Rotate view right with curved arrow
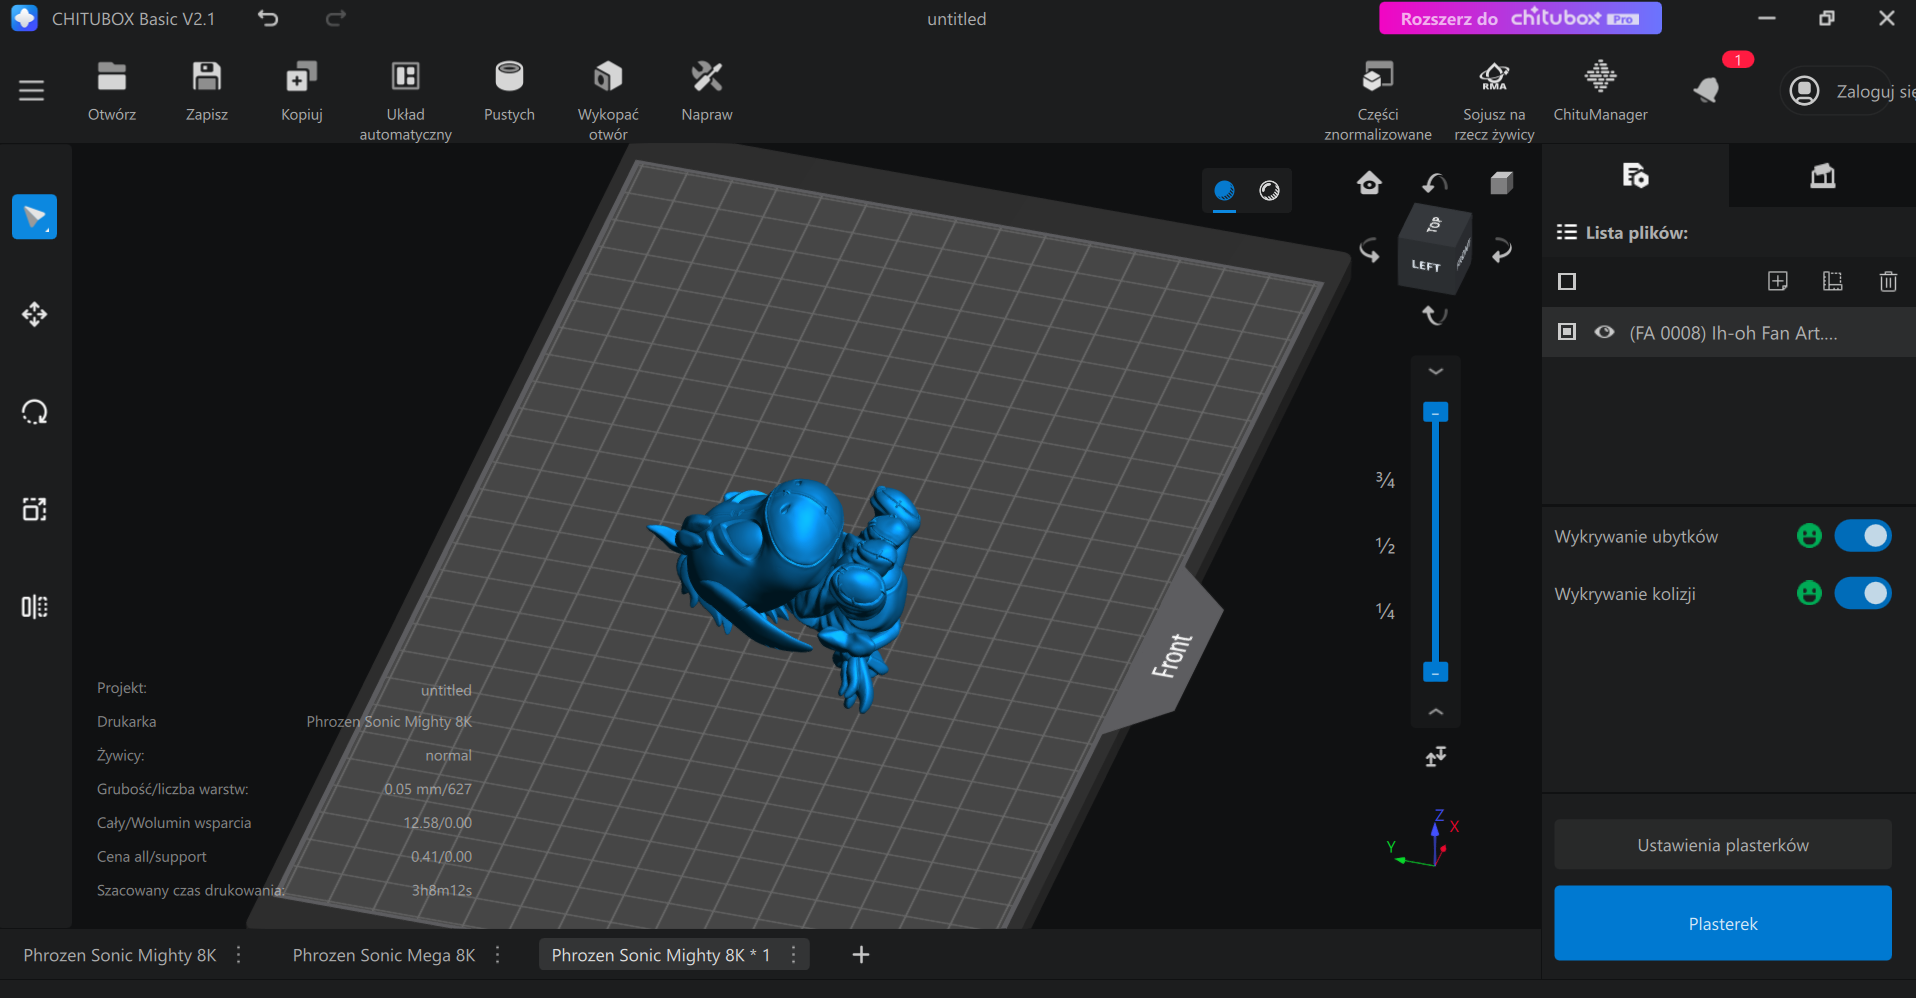The image size is (1916, 998). tap(1501, 250)
